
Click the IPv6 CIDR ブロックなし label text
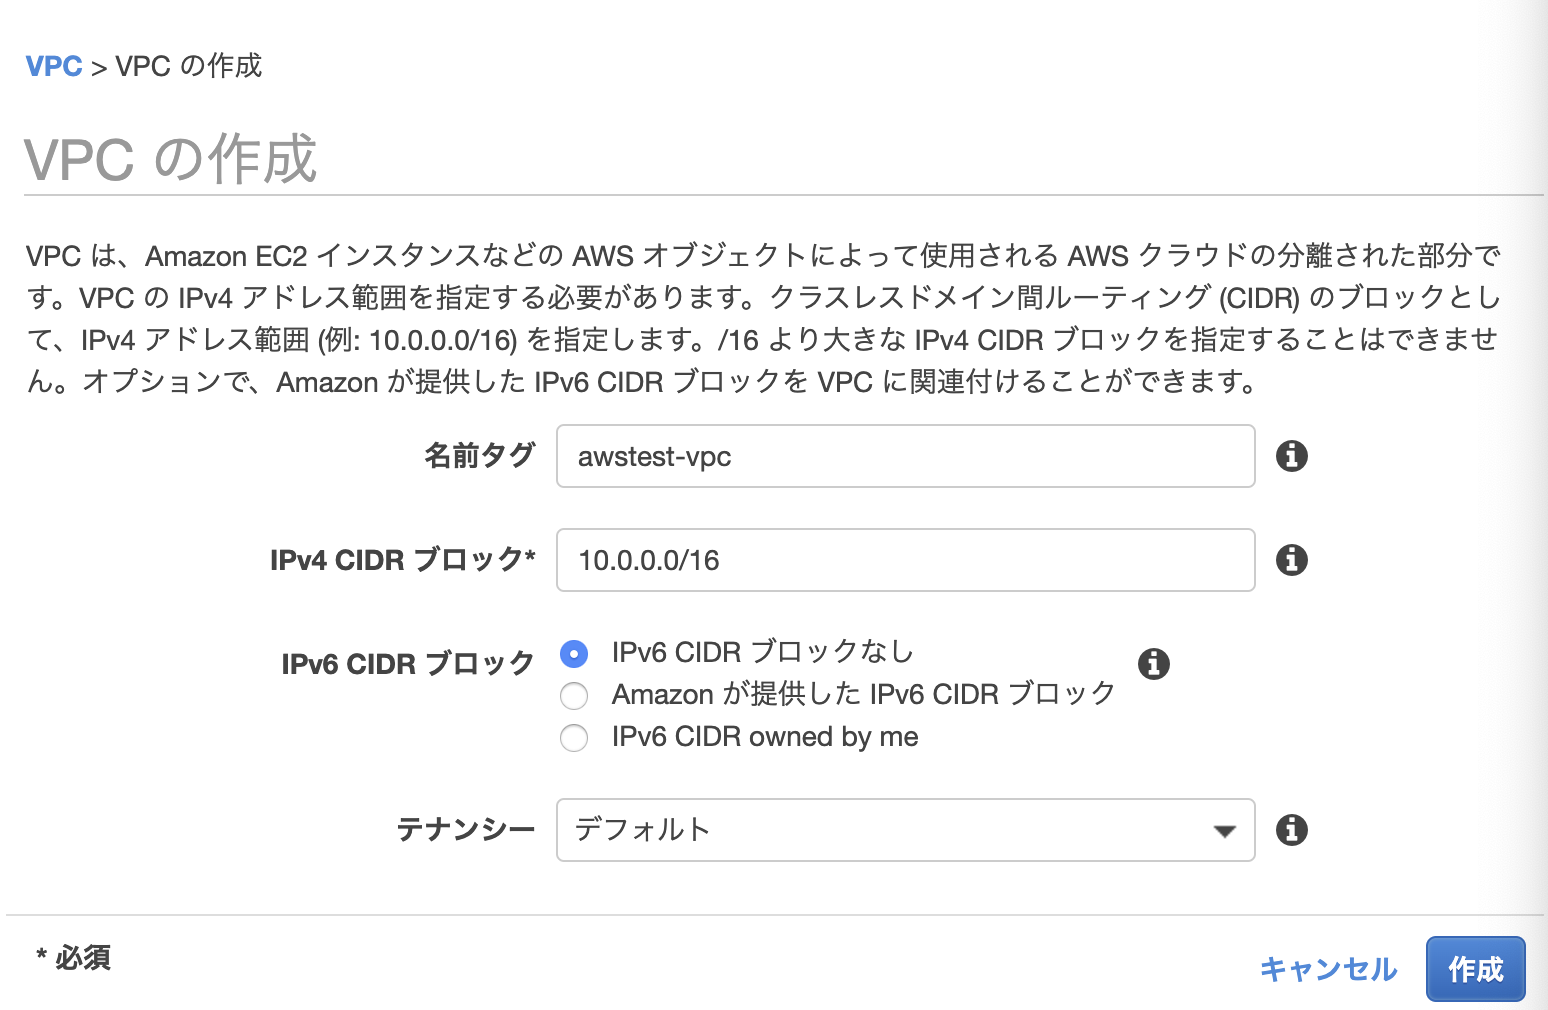pos(761,652)
